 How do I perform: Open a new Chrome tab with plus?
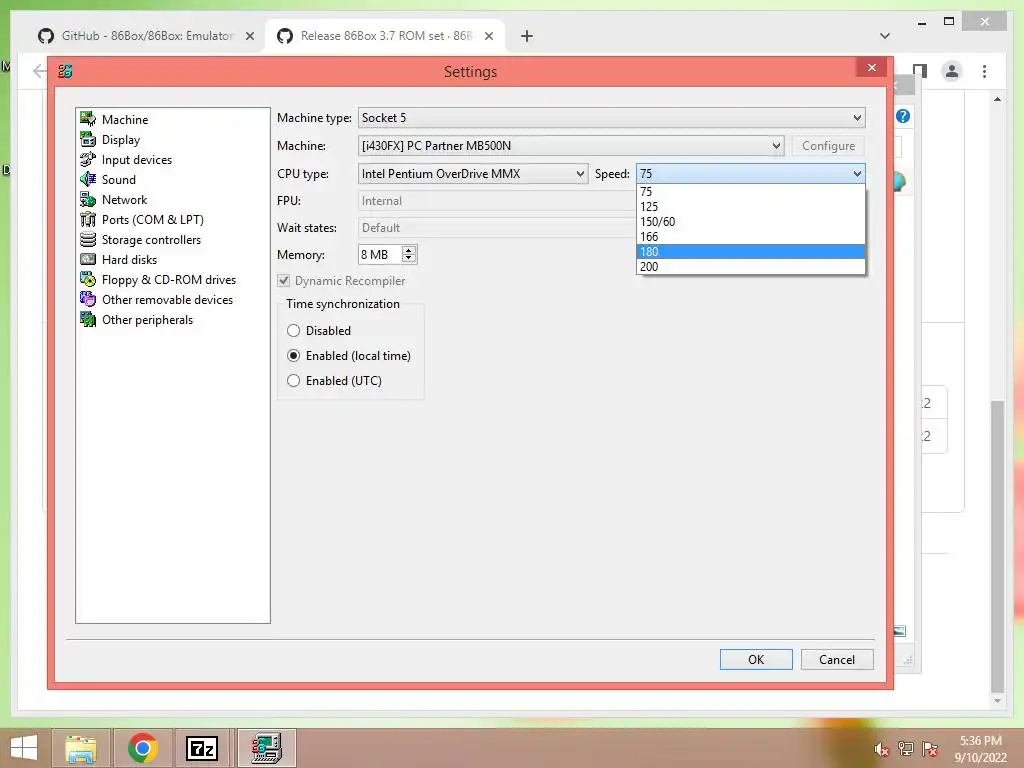click(526, 36)
